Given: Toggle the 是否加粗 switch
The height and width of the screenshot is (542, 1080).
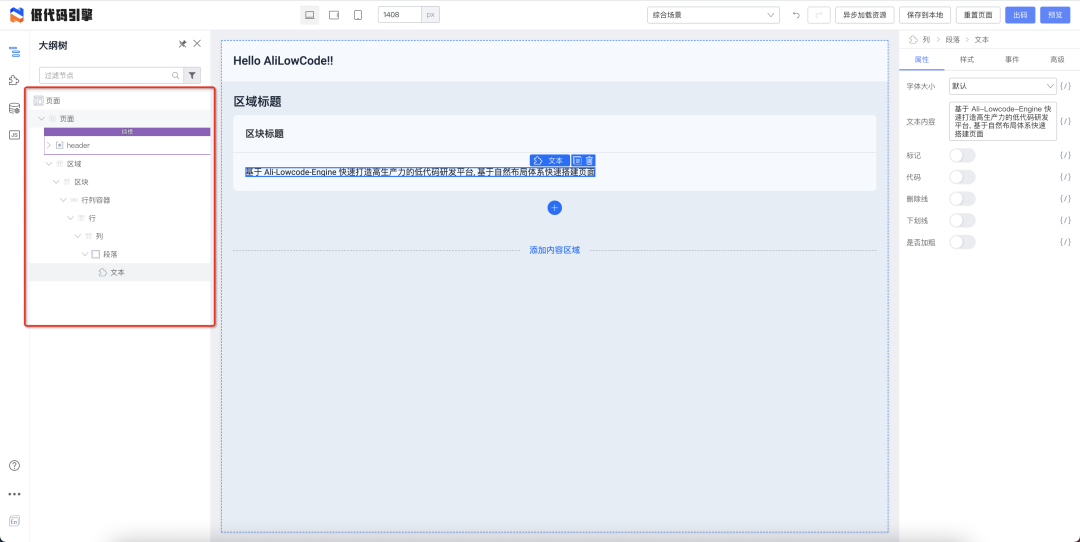Looking at the screenshot, I should point(962,242).
